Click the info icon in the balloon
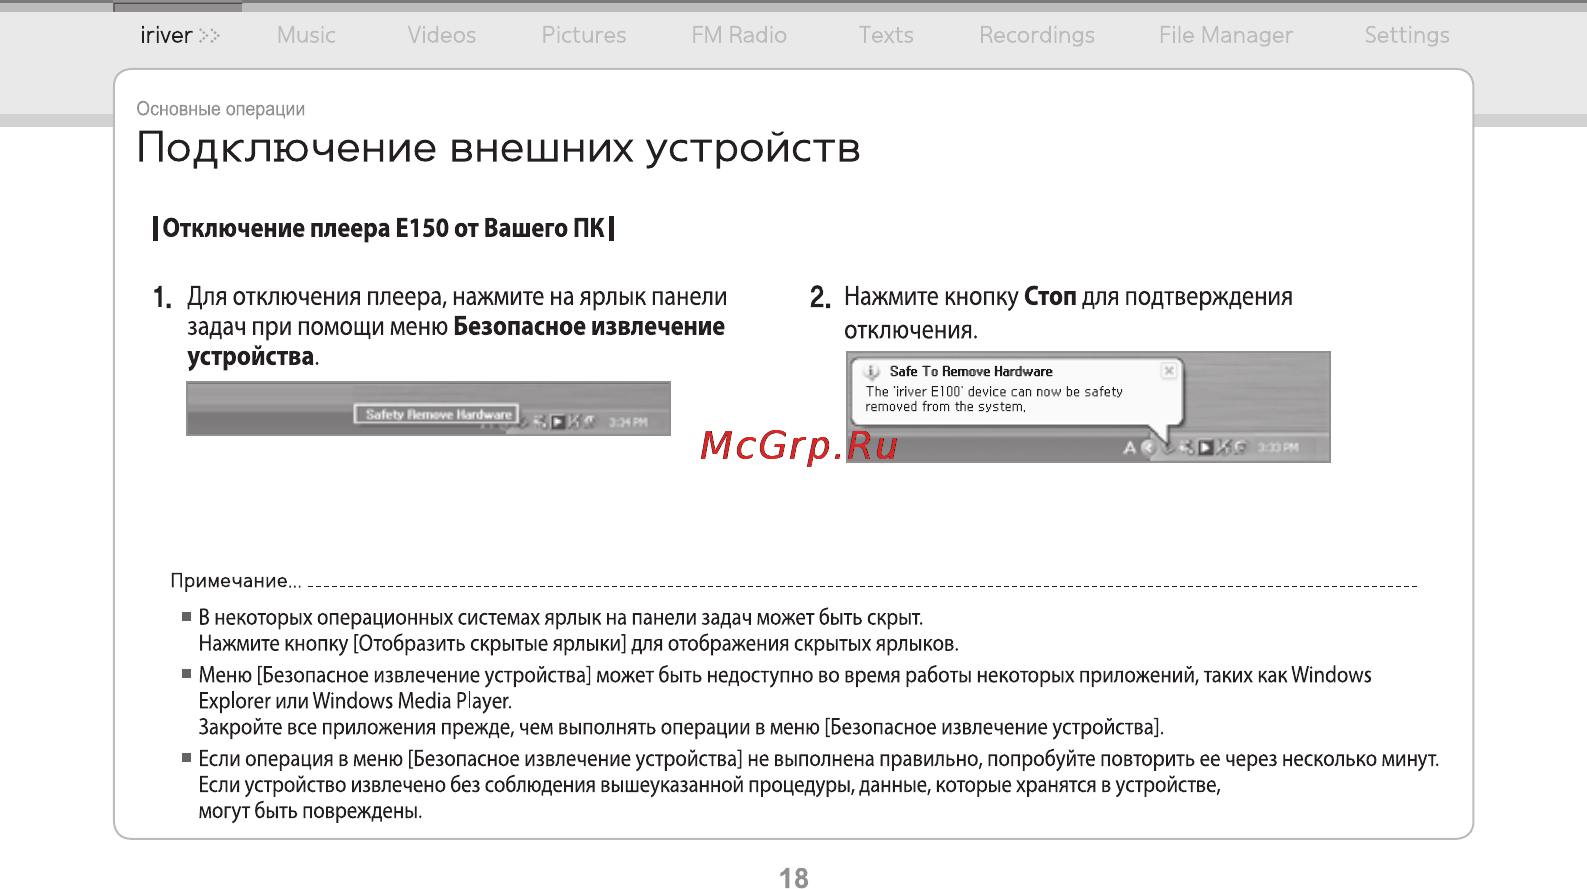 (x=872, y=372)
